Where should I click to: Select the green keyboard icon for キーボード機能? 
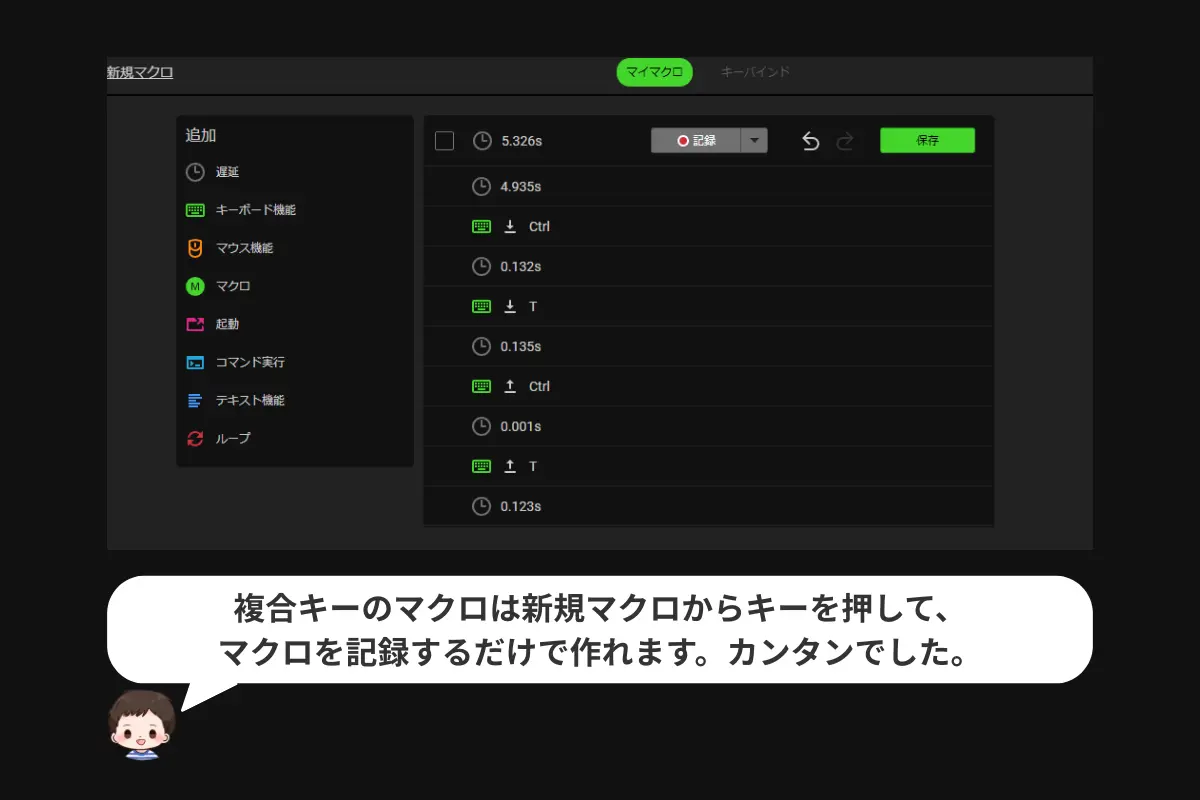195,210
